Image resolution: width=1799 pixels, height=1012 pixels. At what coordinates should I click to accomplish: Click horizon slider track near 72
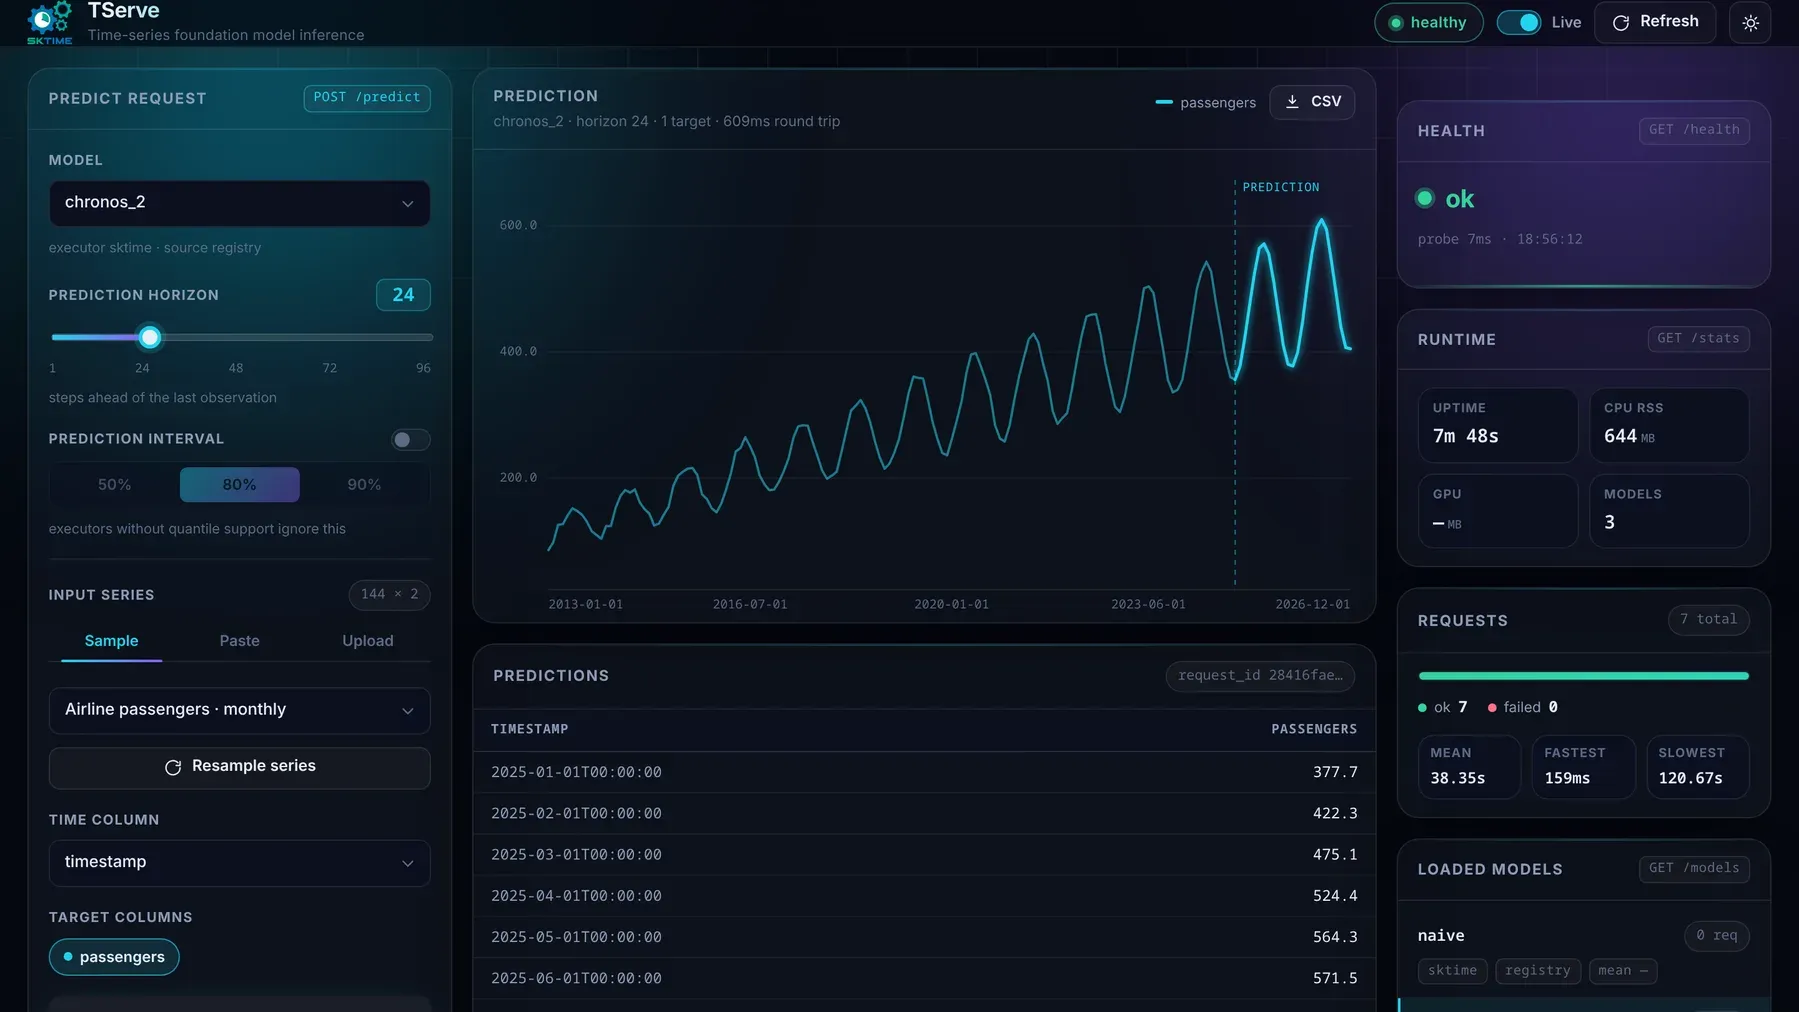click(330, 338)
